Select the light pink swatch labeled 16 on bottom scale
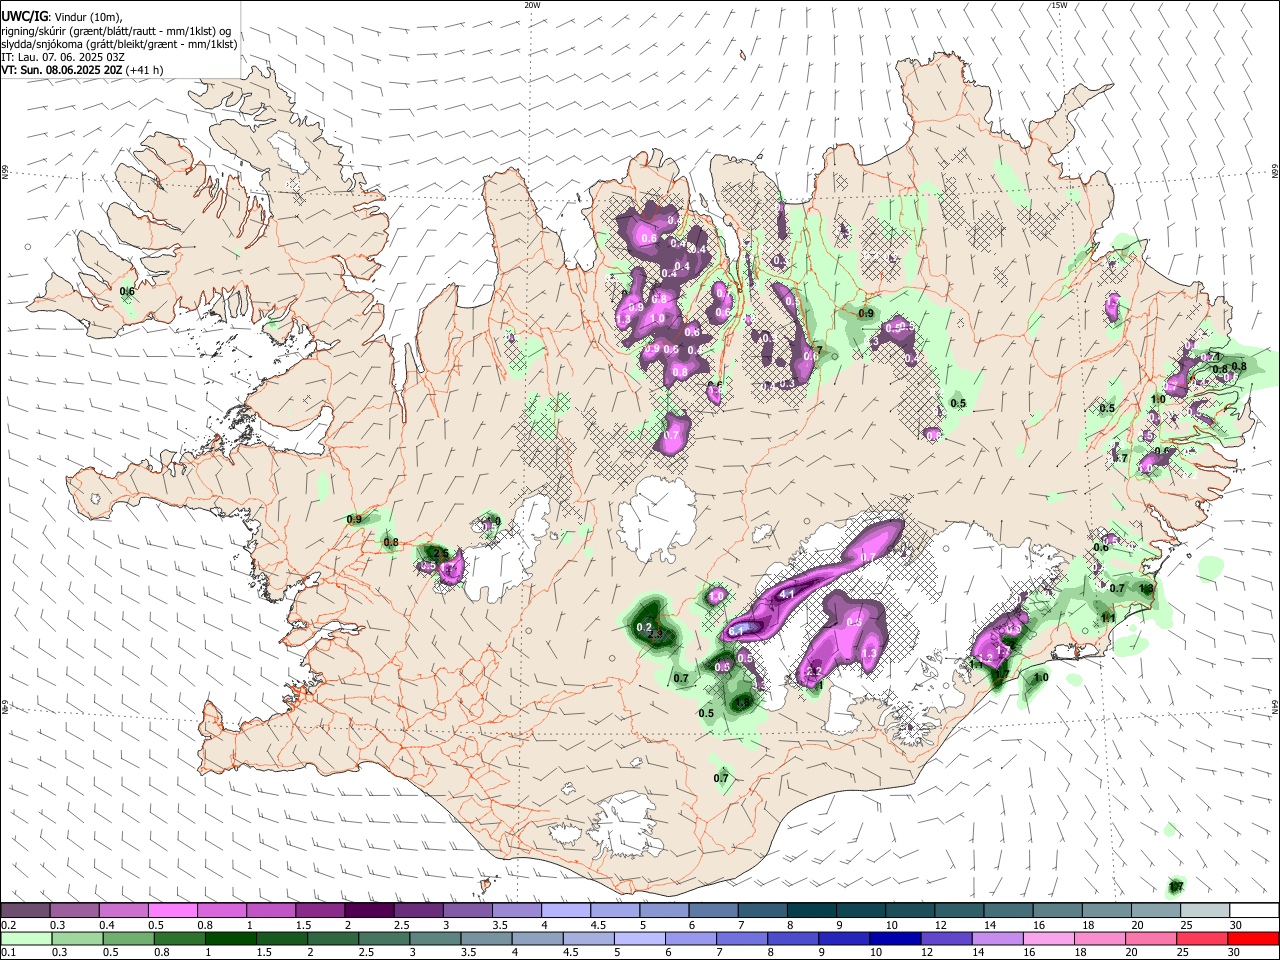Screen dimensions: 1280x960 pyautogui.click(x=1048, y=938)
